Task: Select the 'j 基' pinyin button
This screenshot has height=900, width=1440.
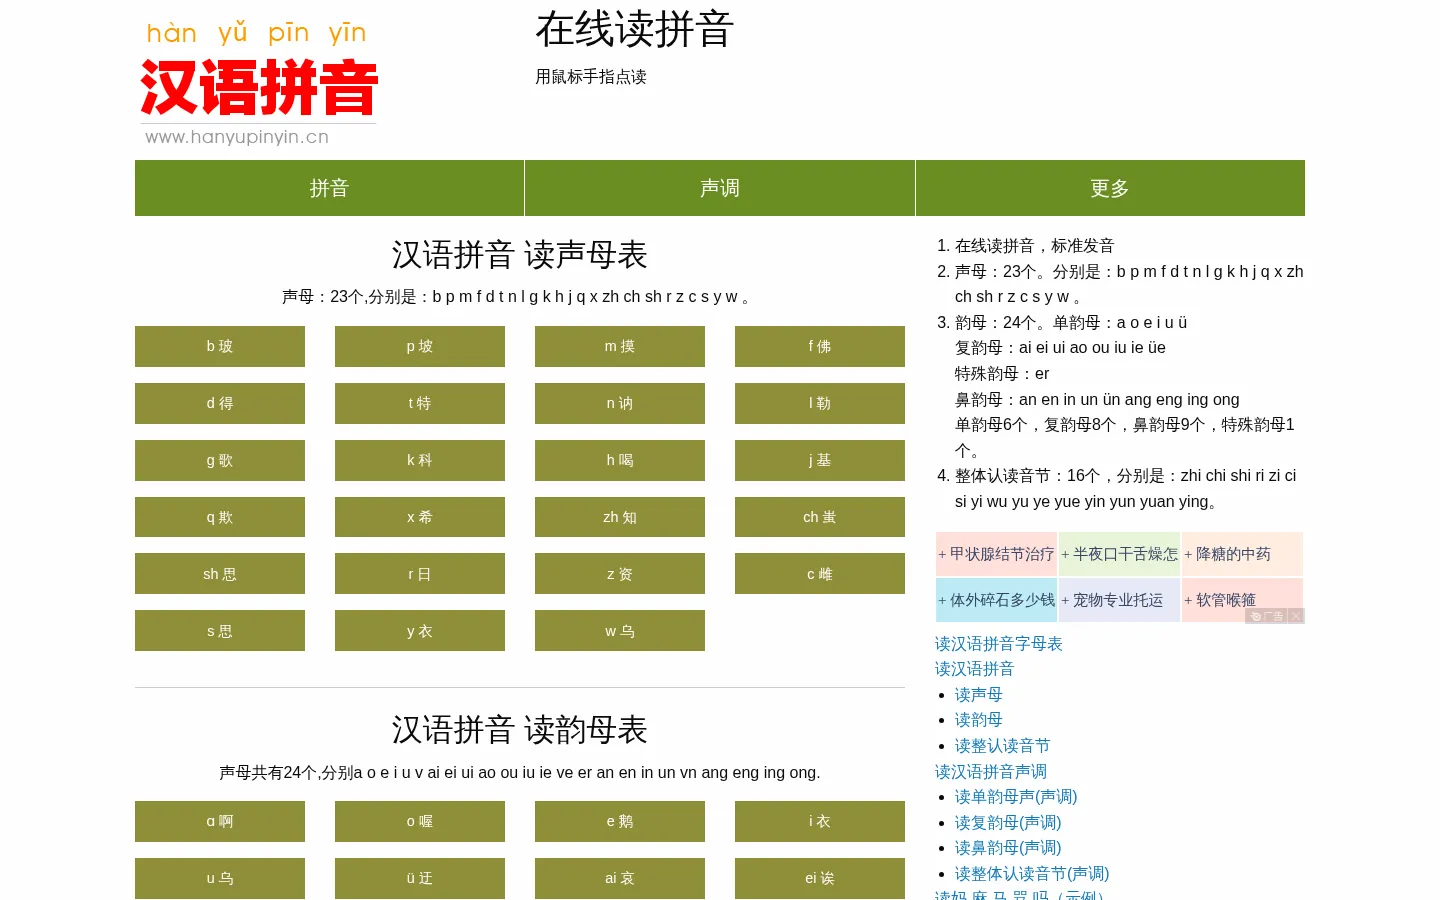Action: [820, 460]
